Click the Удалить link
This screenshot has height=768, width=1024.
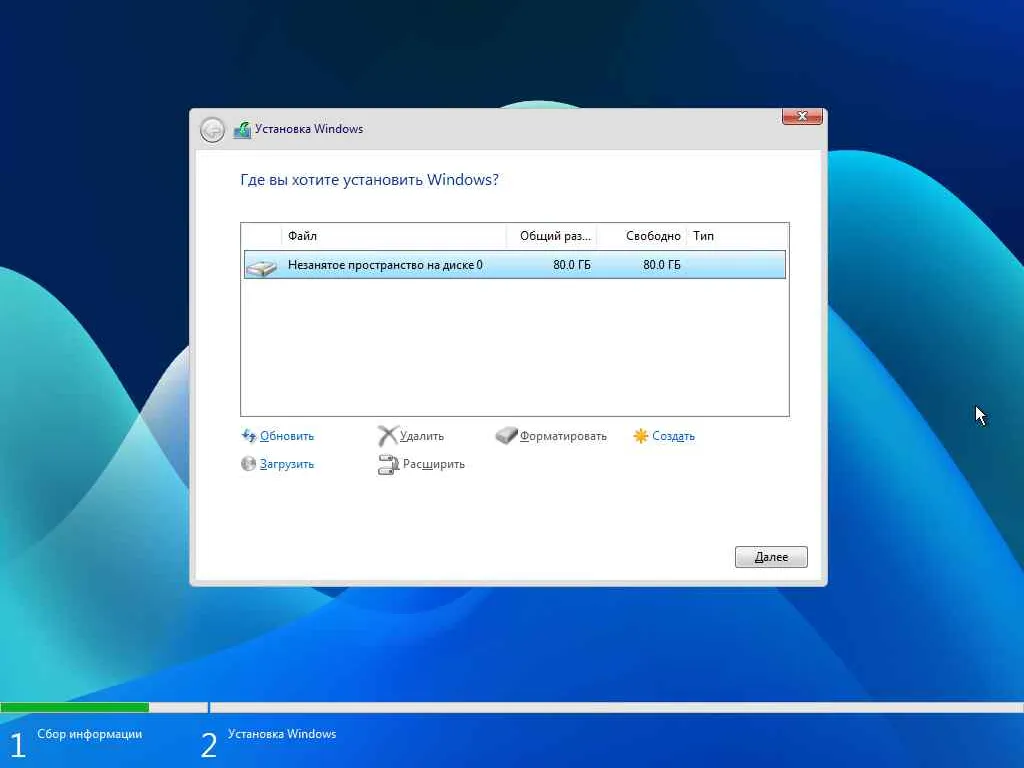(422, 436)
